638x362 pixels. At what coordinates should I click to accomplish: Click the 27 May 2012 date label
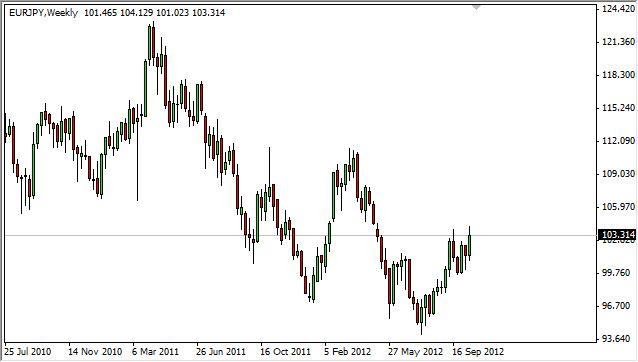pyautogui.click(x=415, y=351)
